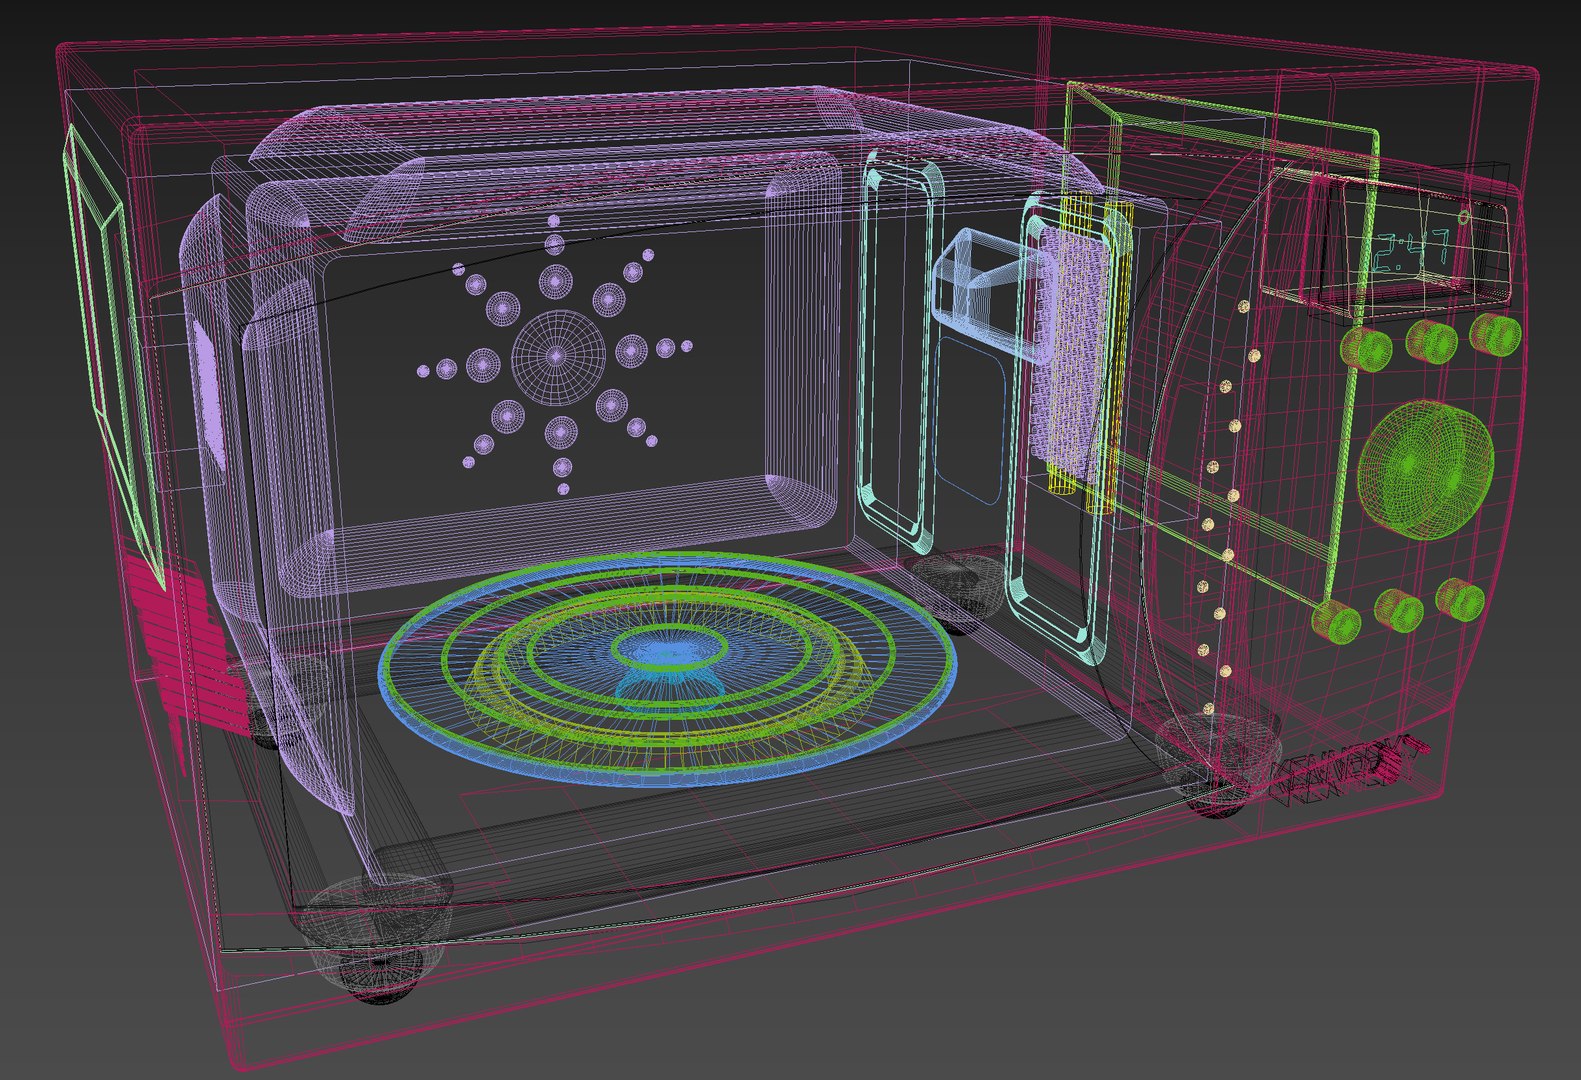The image size is (1581, 1080).
Task: Select the blue turntable plate on the microwave floor
Action: click(667, 669)
